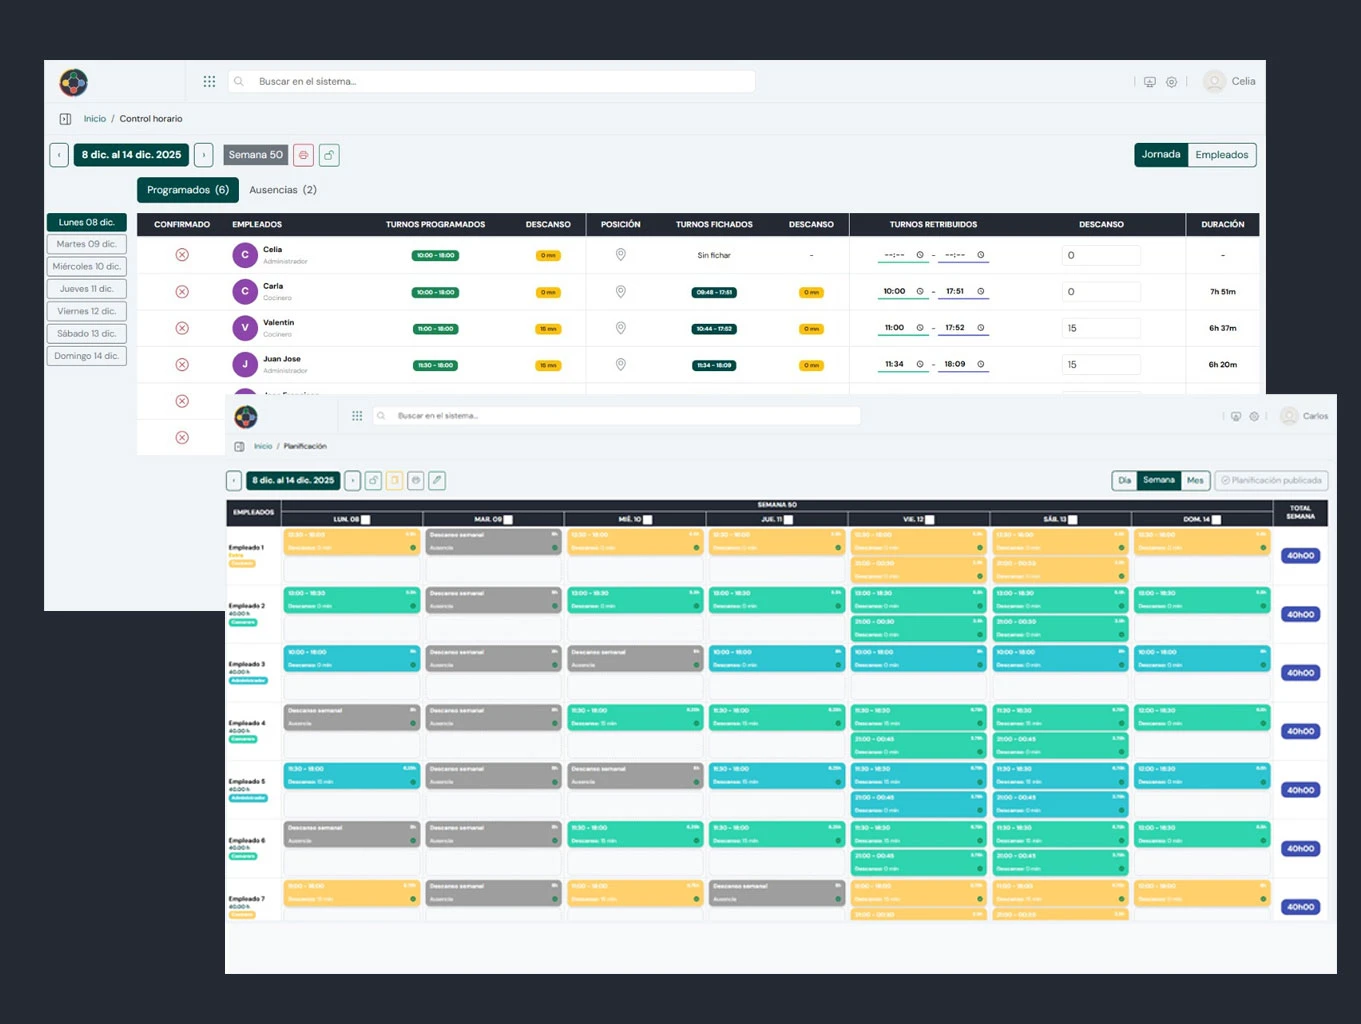Viewport: 1361px width, 1024px height.
Task: Click the yellow copy icon in Planificación toolbar
Action: click(x=395, y=481)
